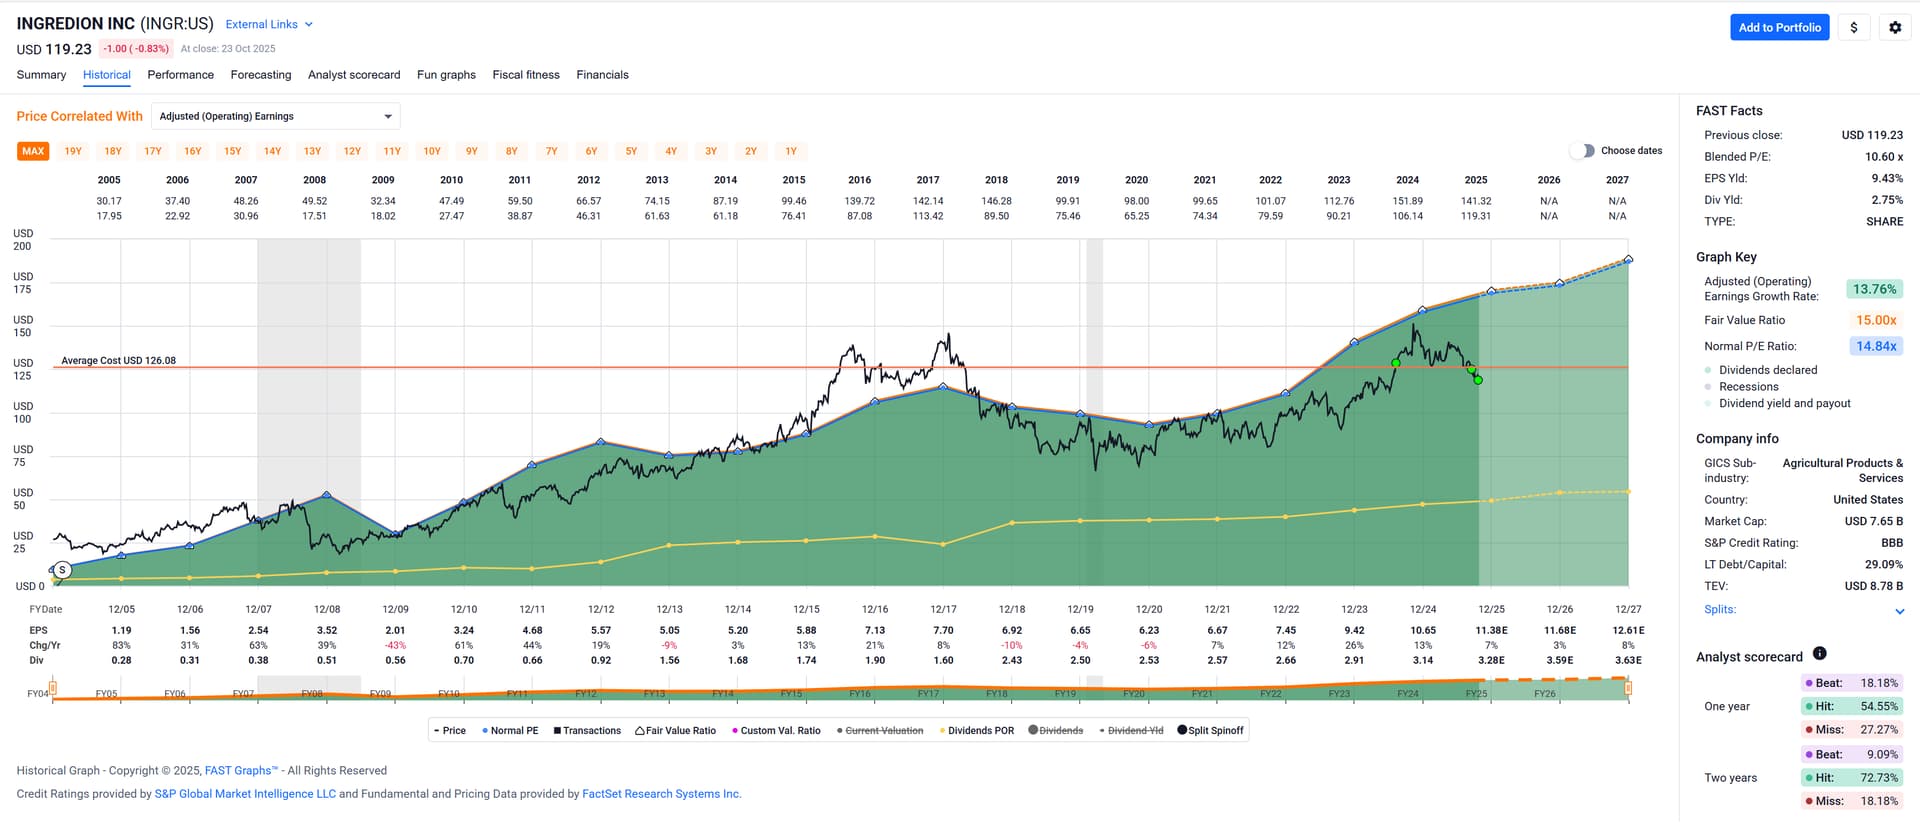Toggle Normal PE in the chart legend
This screenshot has height=826, width=1920.
(x=510, y=731)
